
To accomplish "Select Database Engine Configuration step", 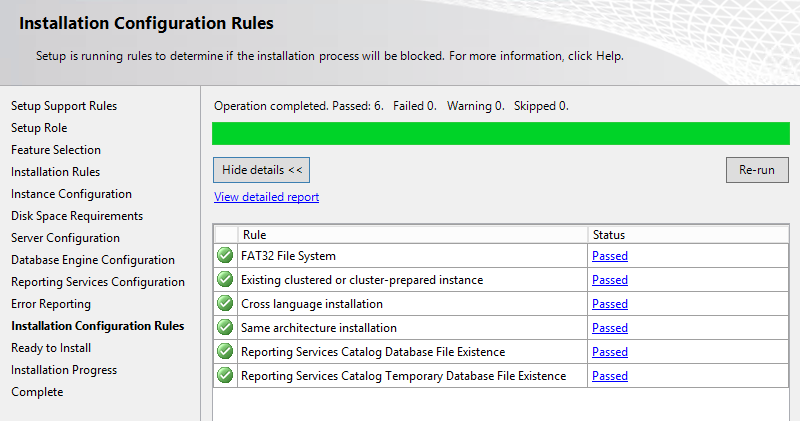I will 93,260.
